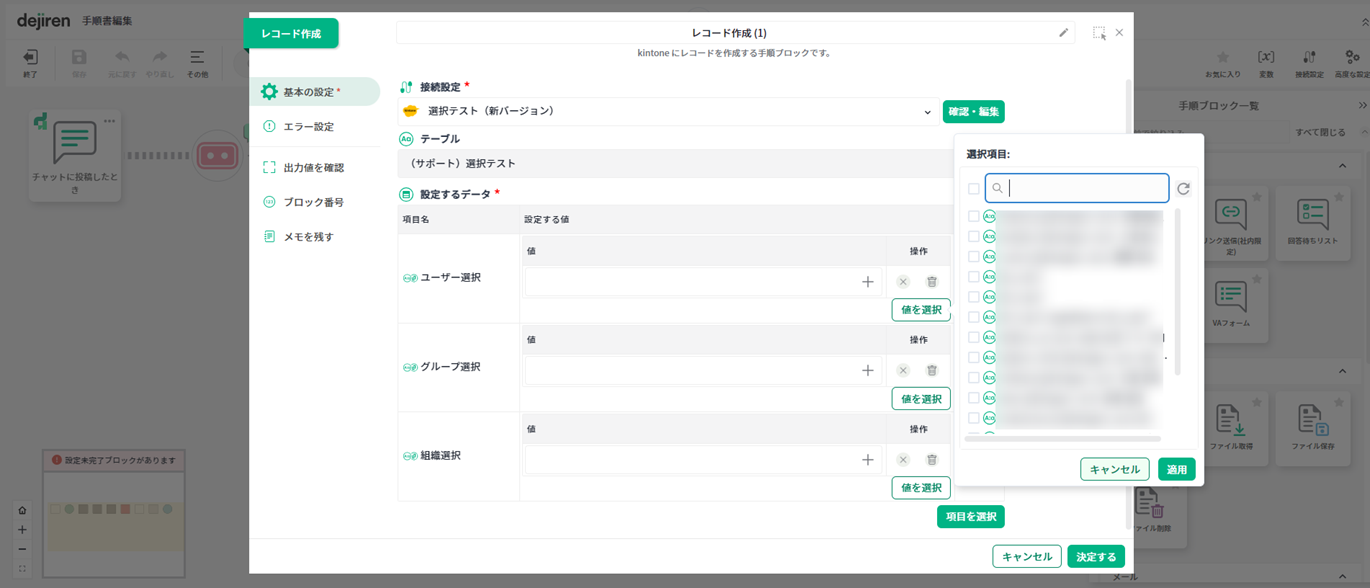Click the clear (×) icon in the グループ選択 row
Viewport: 1370px width, 588px height.
(903, 371)
